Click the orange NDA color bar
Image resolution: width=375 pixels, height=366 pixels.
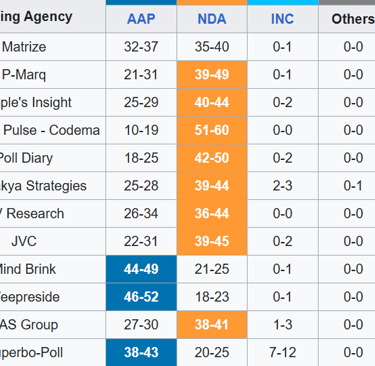click(x=212, y=2)
